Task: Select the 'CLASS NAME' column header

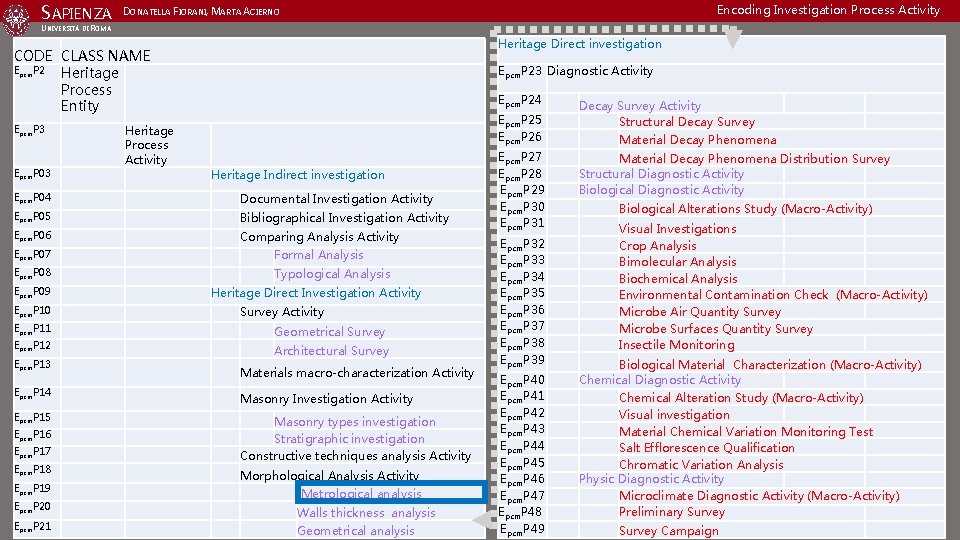Action: tap(105, 56)
